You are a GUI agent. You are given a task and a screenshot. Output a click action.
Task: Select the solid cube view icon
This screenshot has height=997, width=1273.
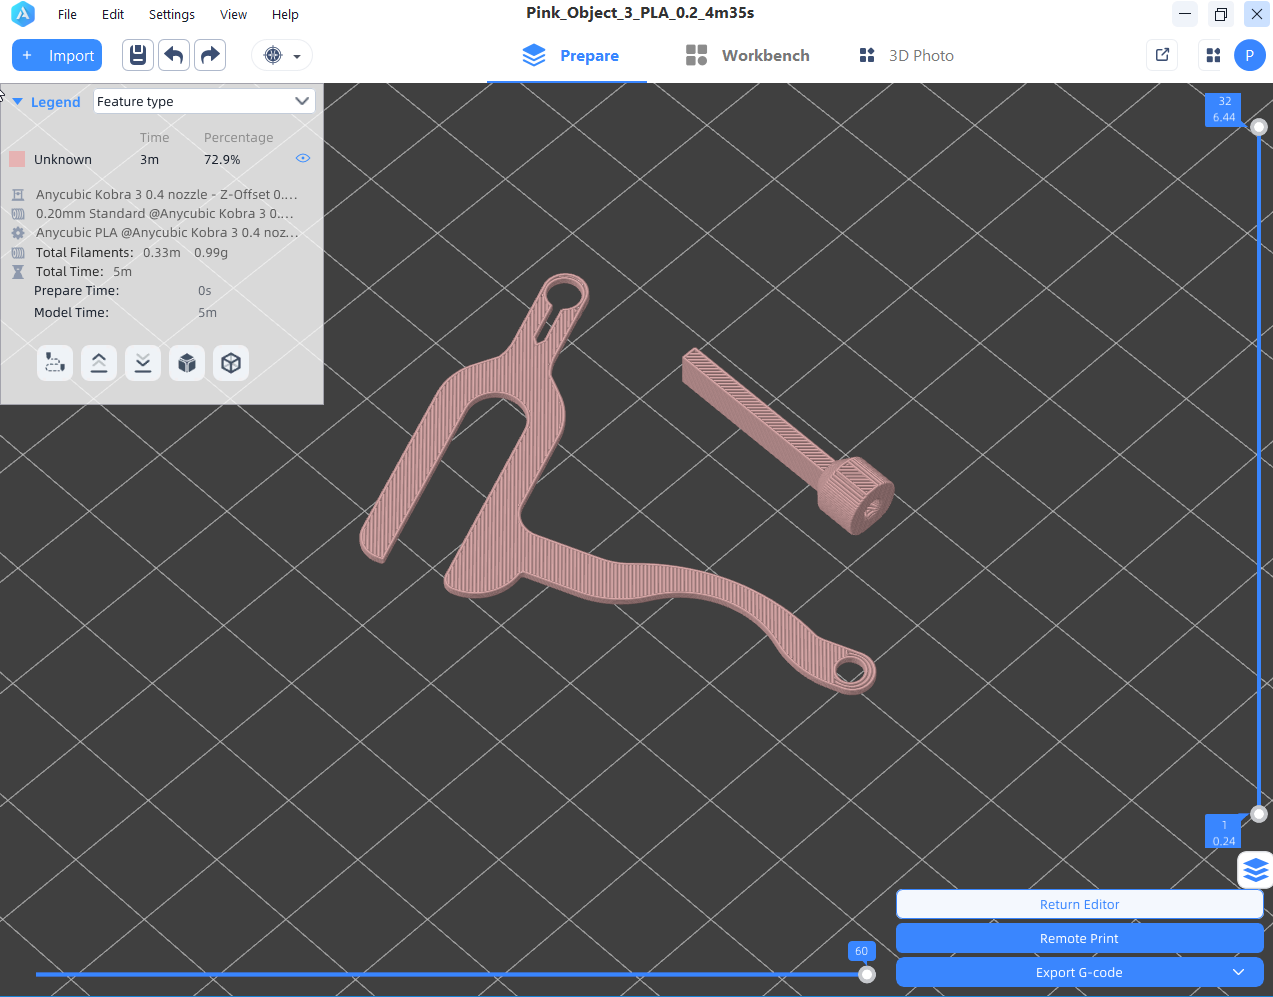tap(187, 363)
